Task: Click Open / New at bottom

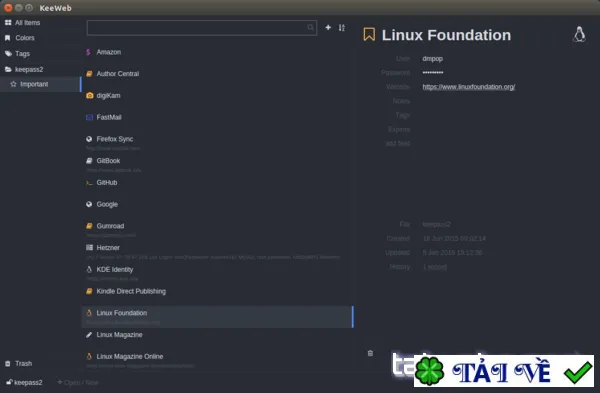Action: 78,382
